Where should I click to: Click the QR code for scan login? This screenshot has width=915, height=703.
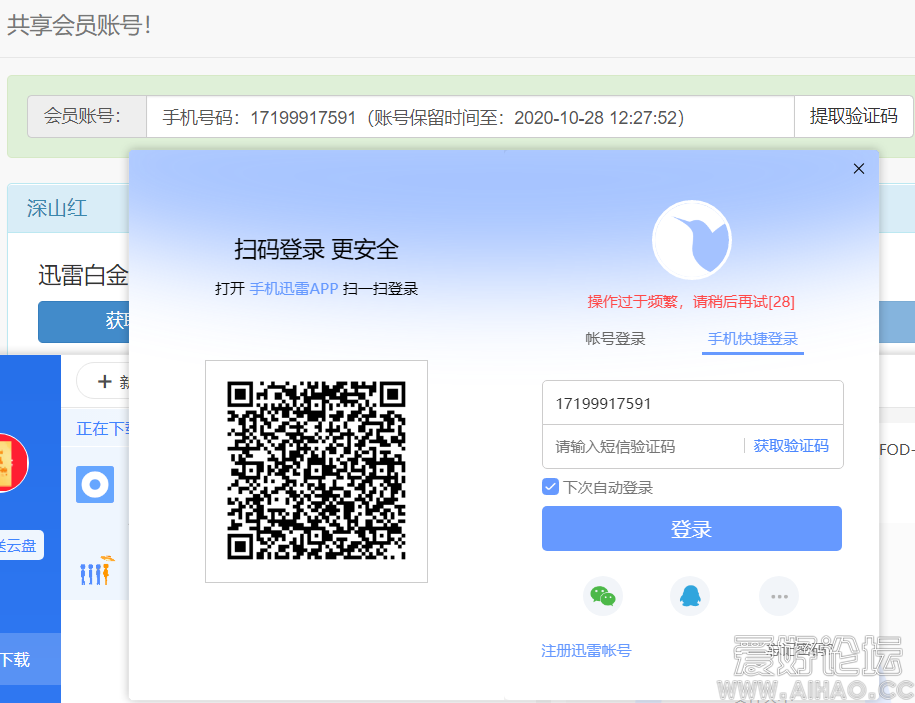pos(316,470)
